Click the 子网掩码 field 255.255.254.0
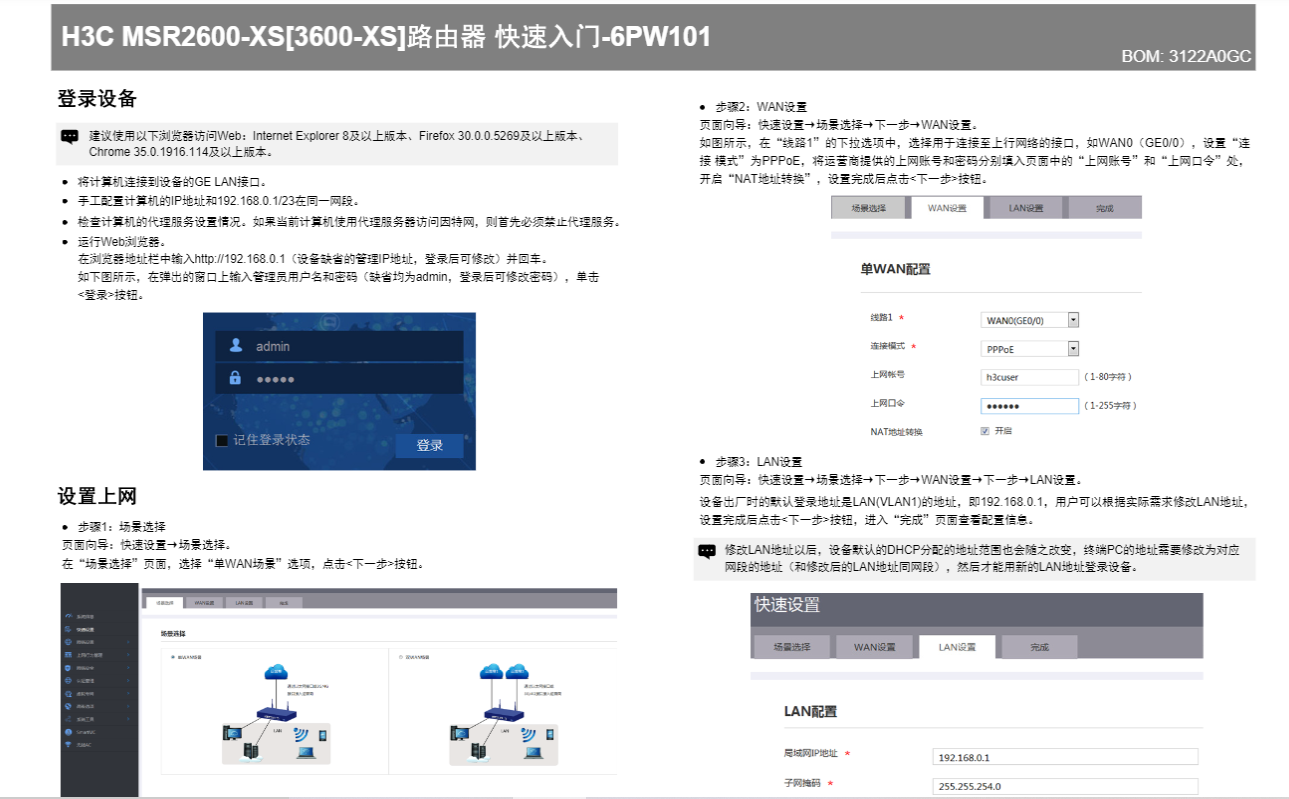The image size is (1289, 799). [1065, 786]
